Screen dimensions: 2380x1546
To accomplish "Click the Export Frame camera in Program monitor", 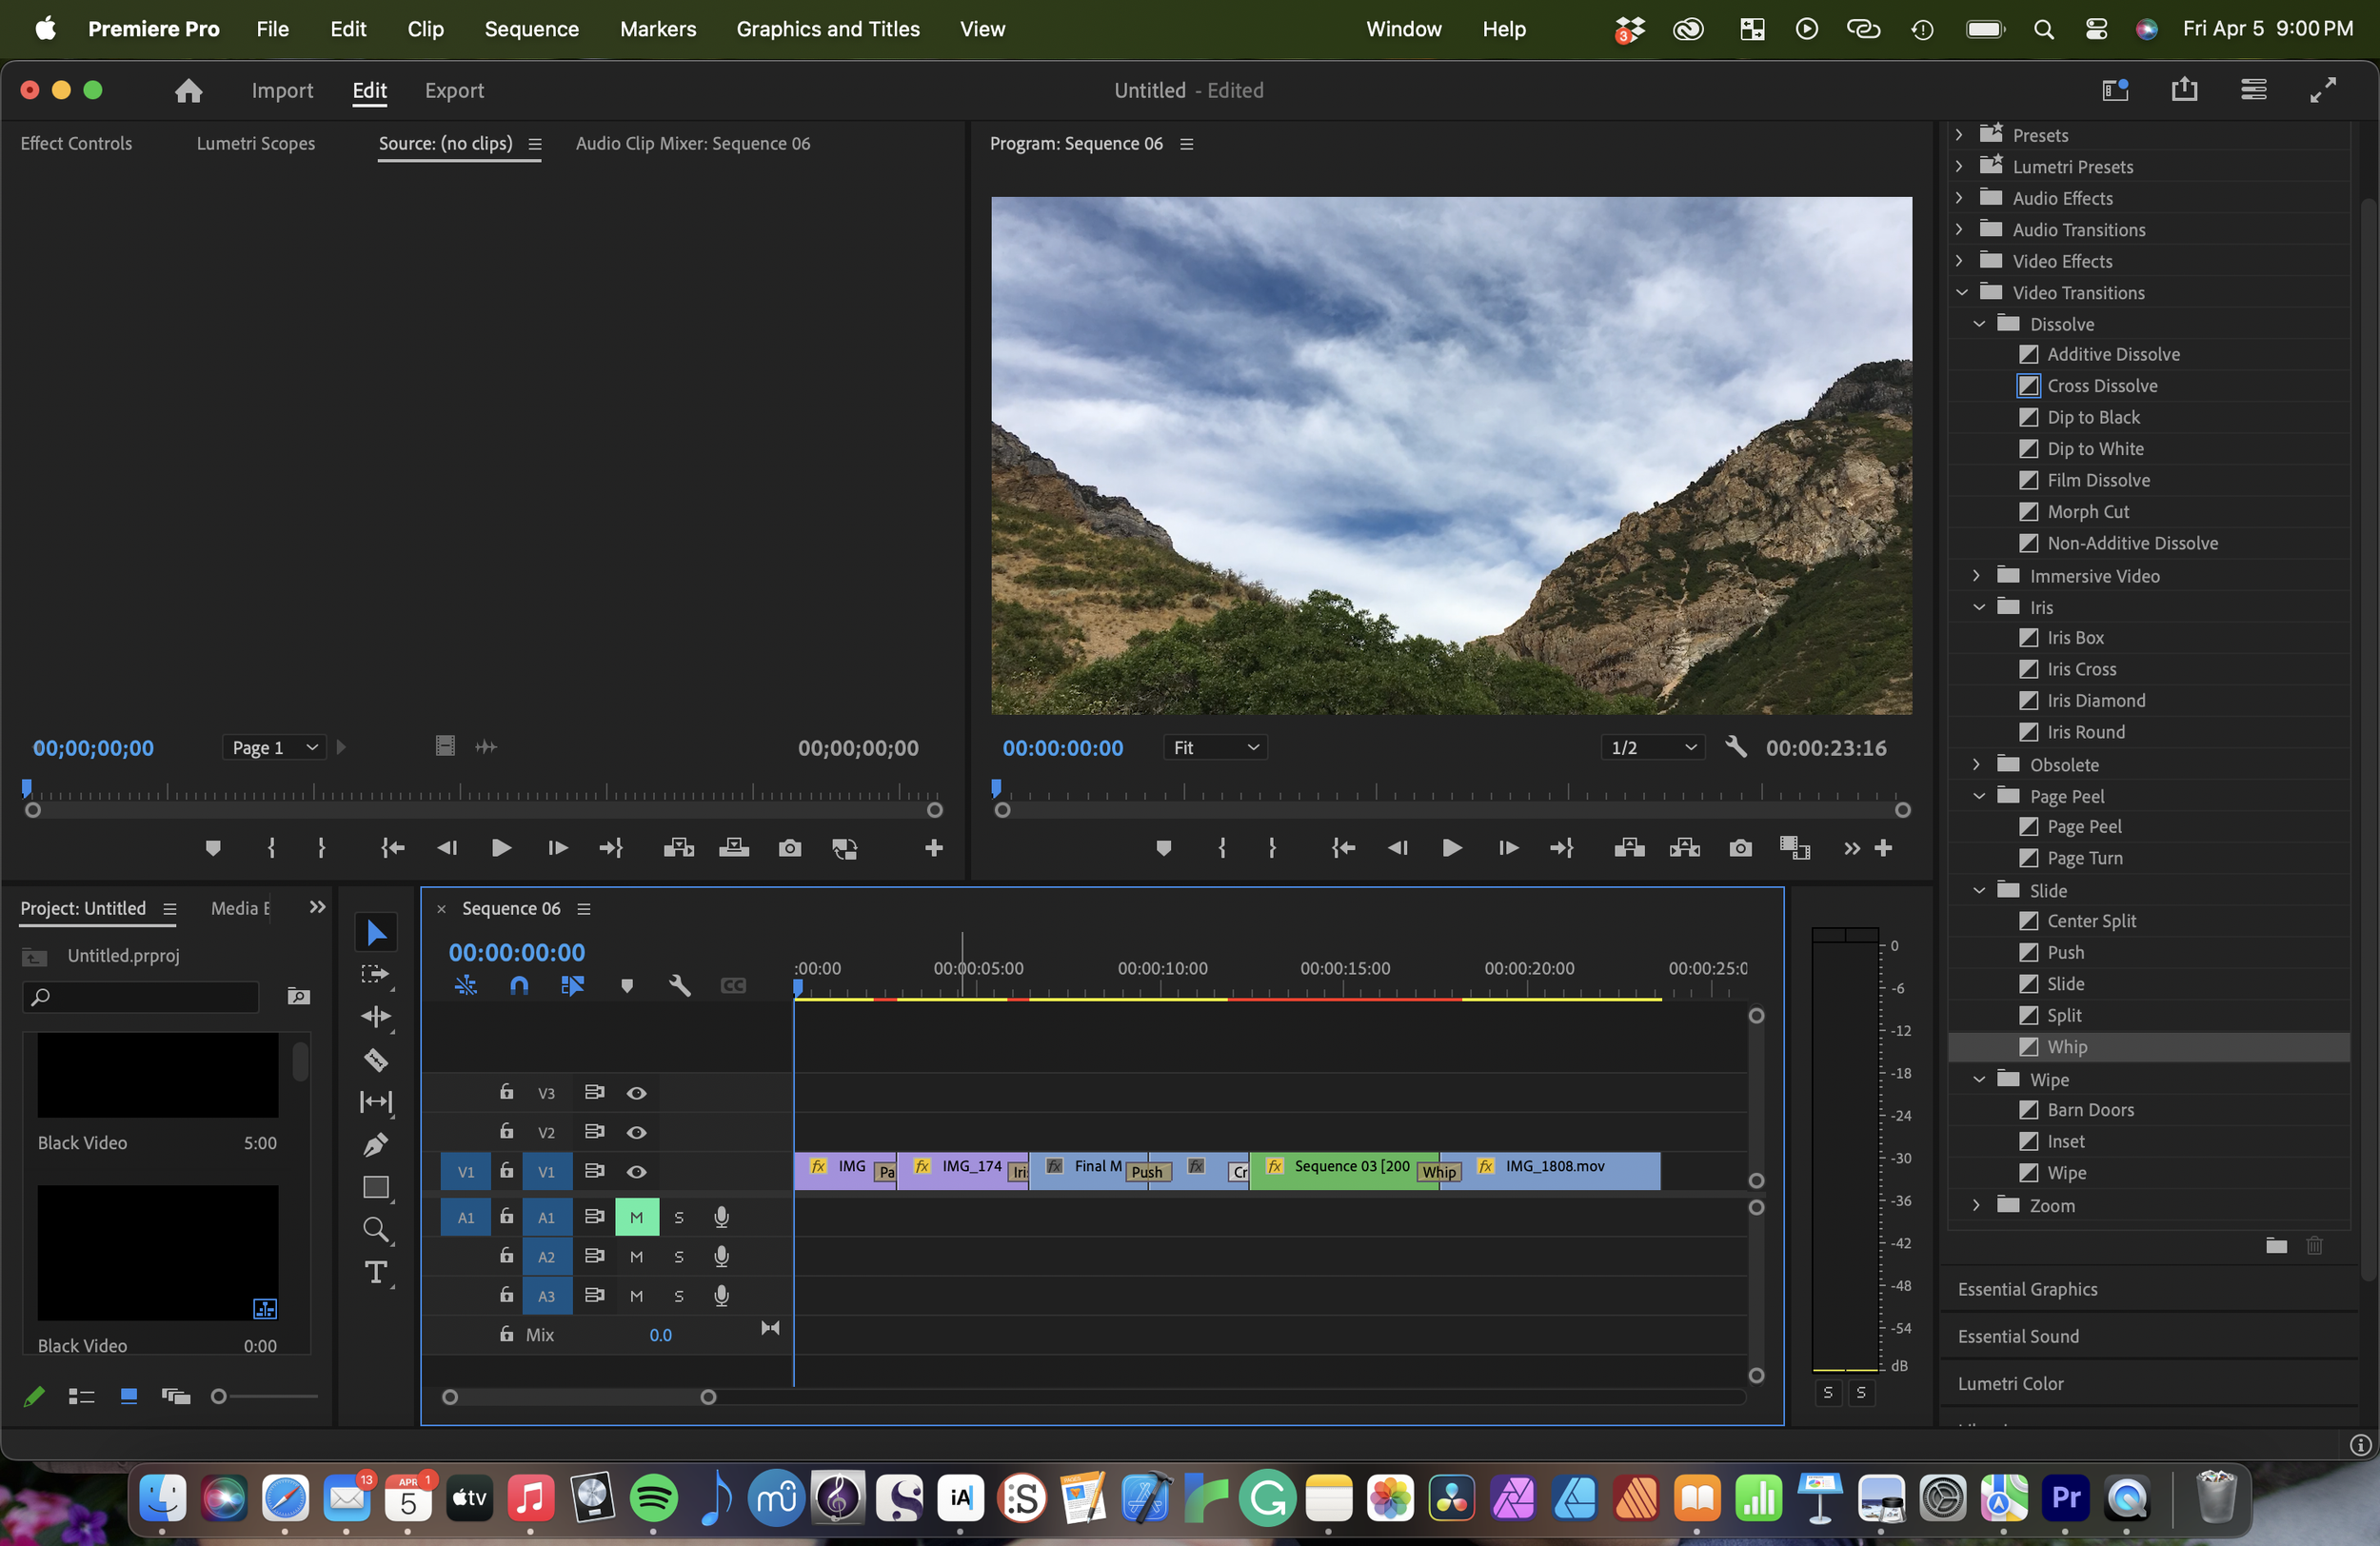I will click(x=1740, y=848).
